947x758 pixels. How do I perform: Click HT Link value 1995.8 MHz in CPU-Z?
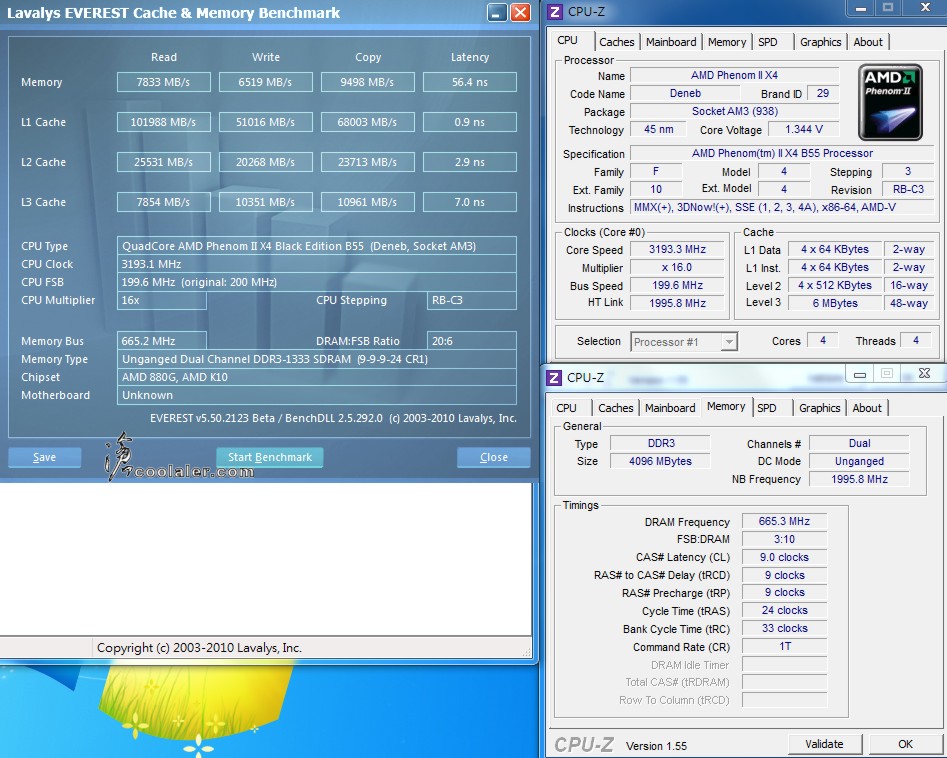click(677, 303)
